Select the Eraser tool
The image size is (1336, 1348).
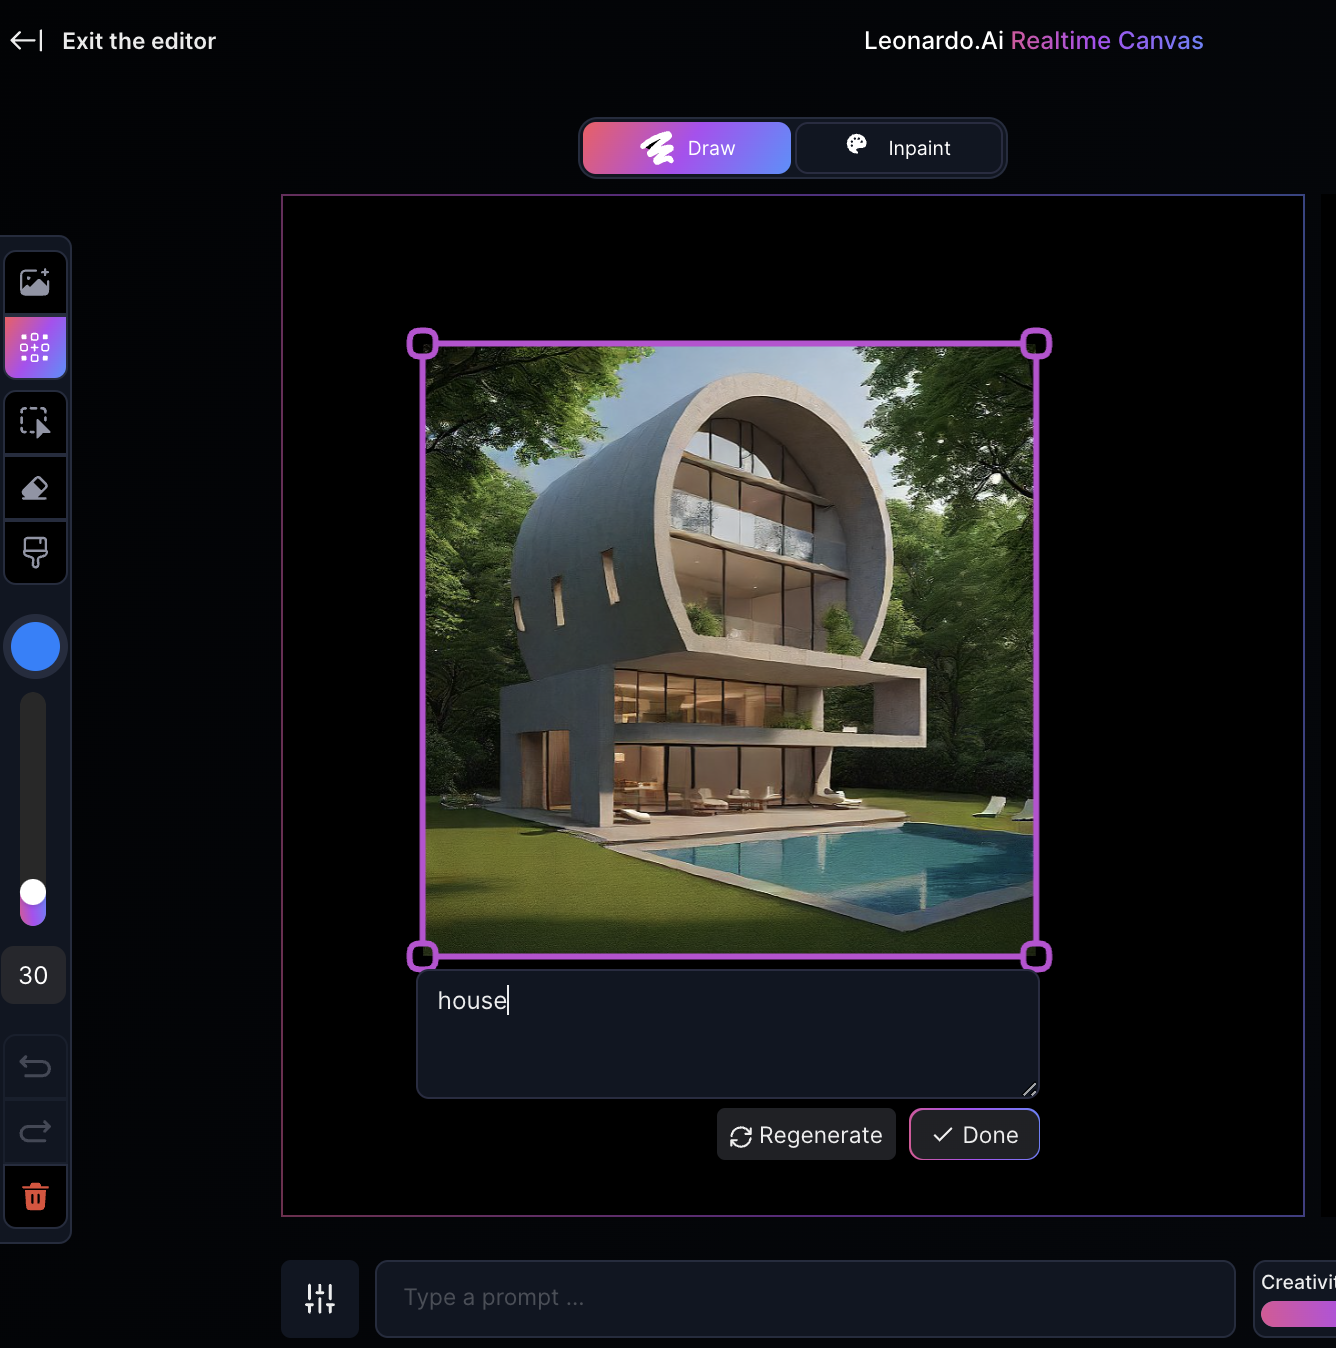pyautogui.click(x=35, y=488)
